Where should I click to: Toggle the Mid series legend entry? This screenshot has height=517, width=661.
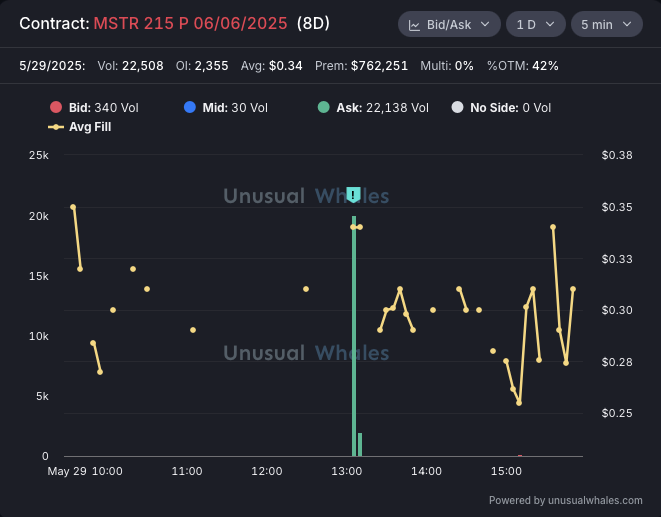(x=226, y=108)
